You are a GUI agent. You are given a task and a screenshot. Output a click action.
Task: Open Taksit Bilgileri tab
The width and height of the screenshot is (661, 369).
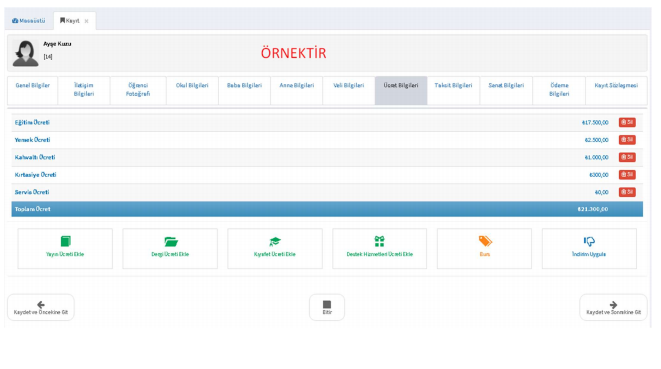tap(454, 90)
